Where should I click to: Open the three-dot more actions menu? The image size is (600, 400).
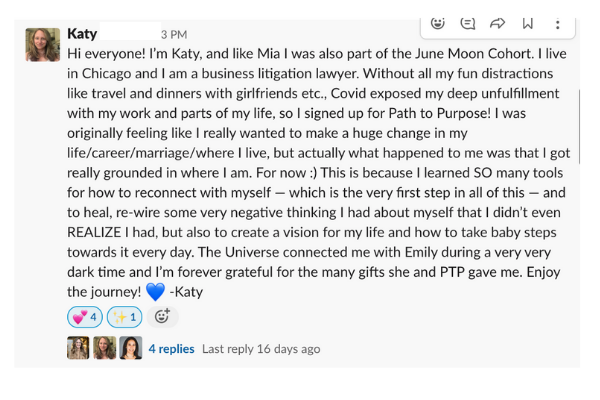557,23
